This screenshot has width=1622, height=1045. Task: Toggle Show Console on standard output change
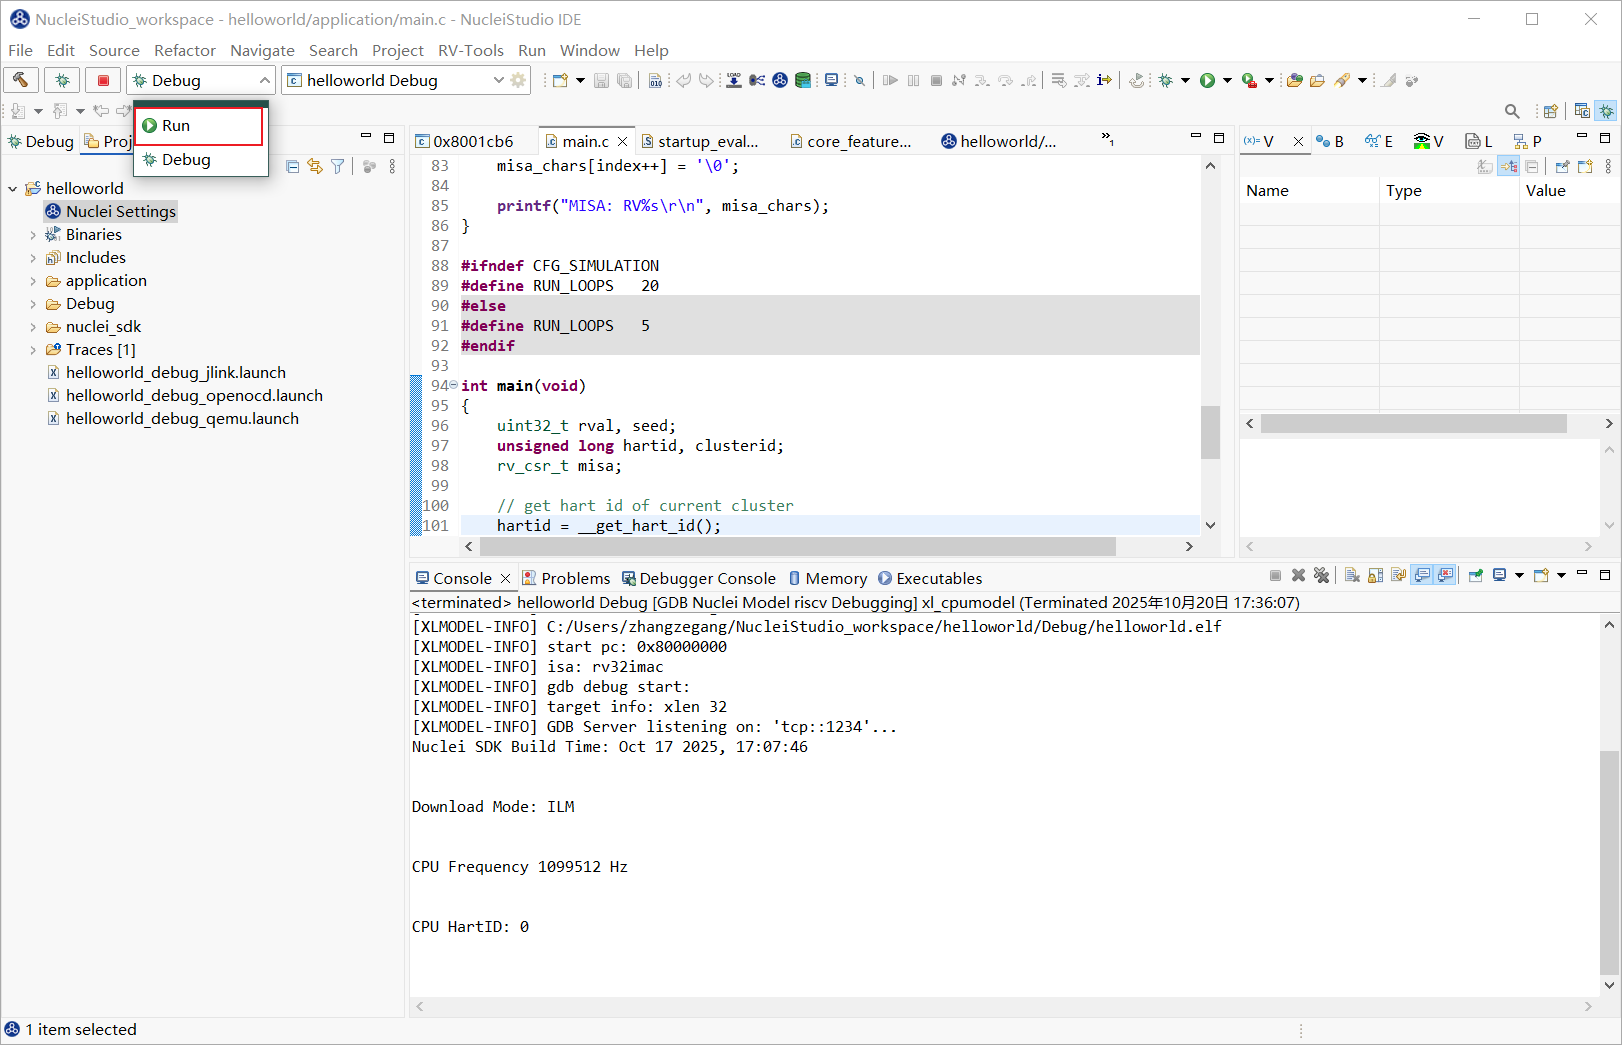(x=1422, y=575)
